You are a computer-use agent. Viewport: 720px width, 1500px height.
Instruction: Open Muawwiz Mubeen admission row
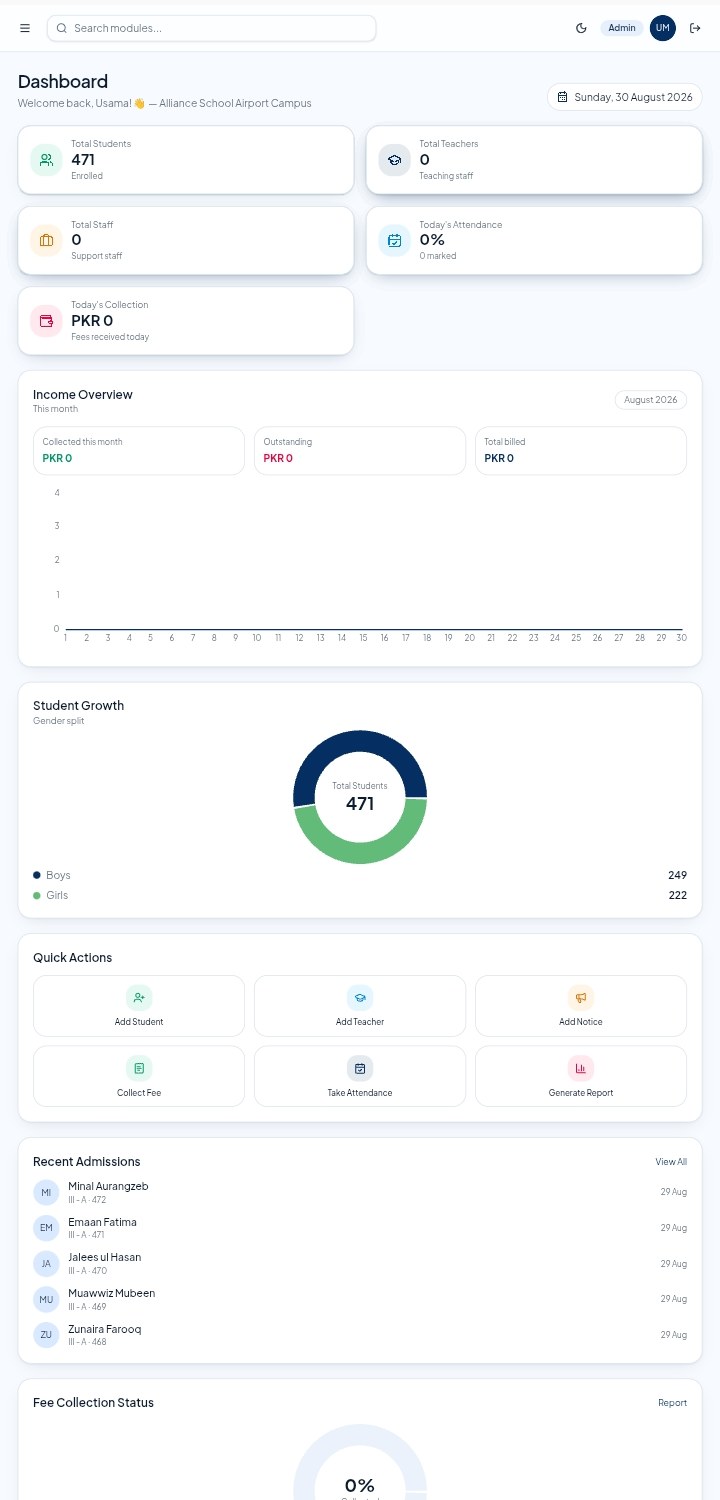[x=360, y=1299]
